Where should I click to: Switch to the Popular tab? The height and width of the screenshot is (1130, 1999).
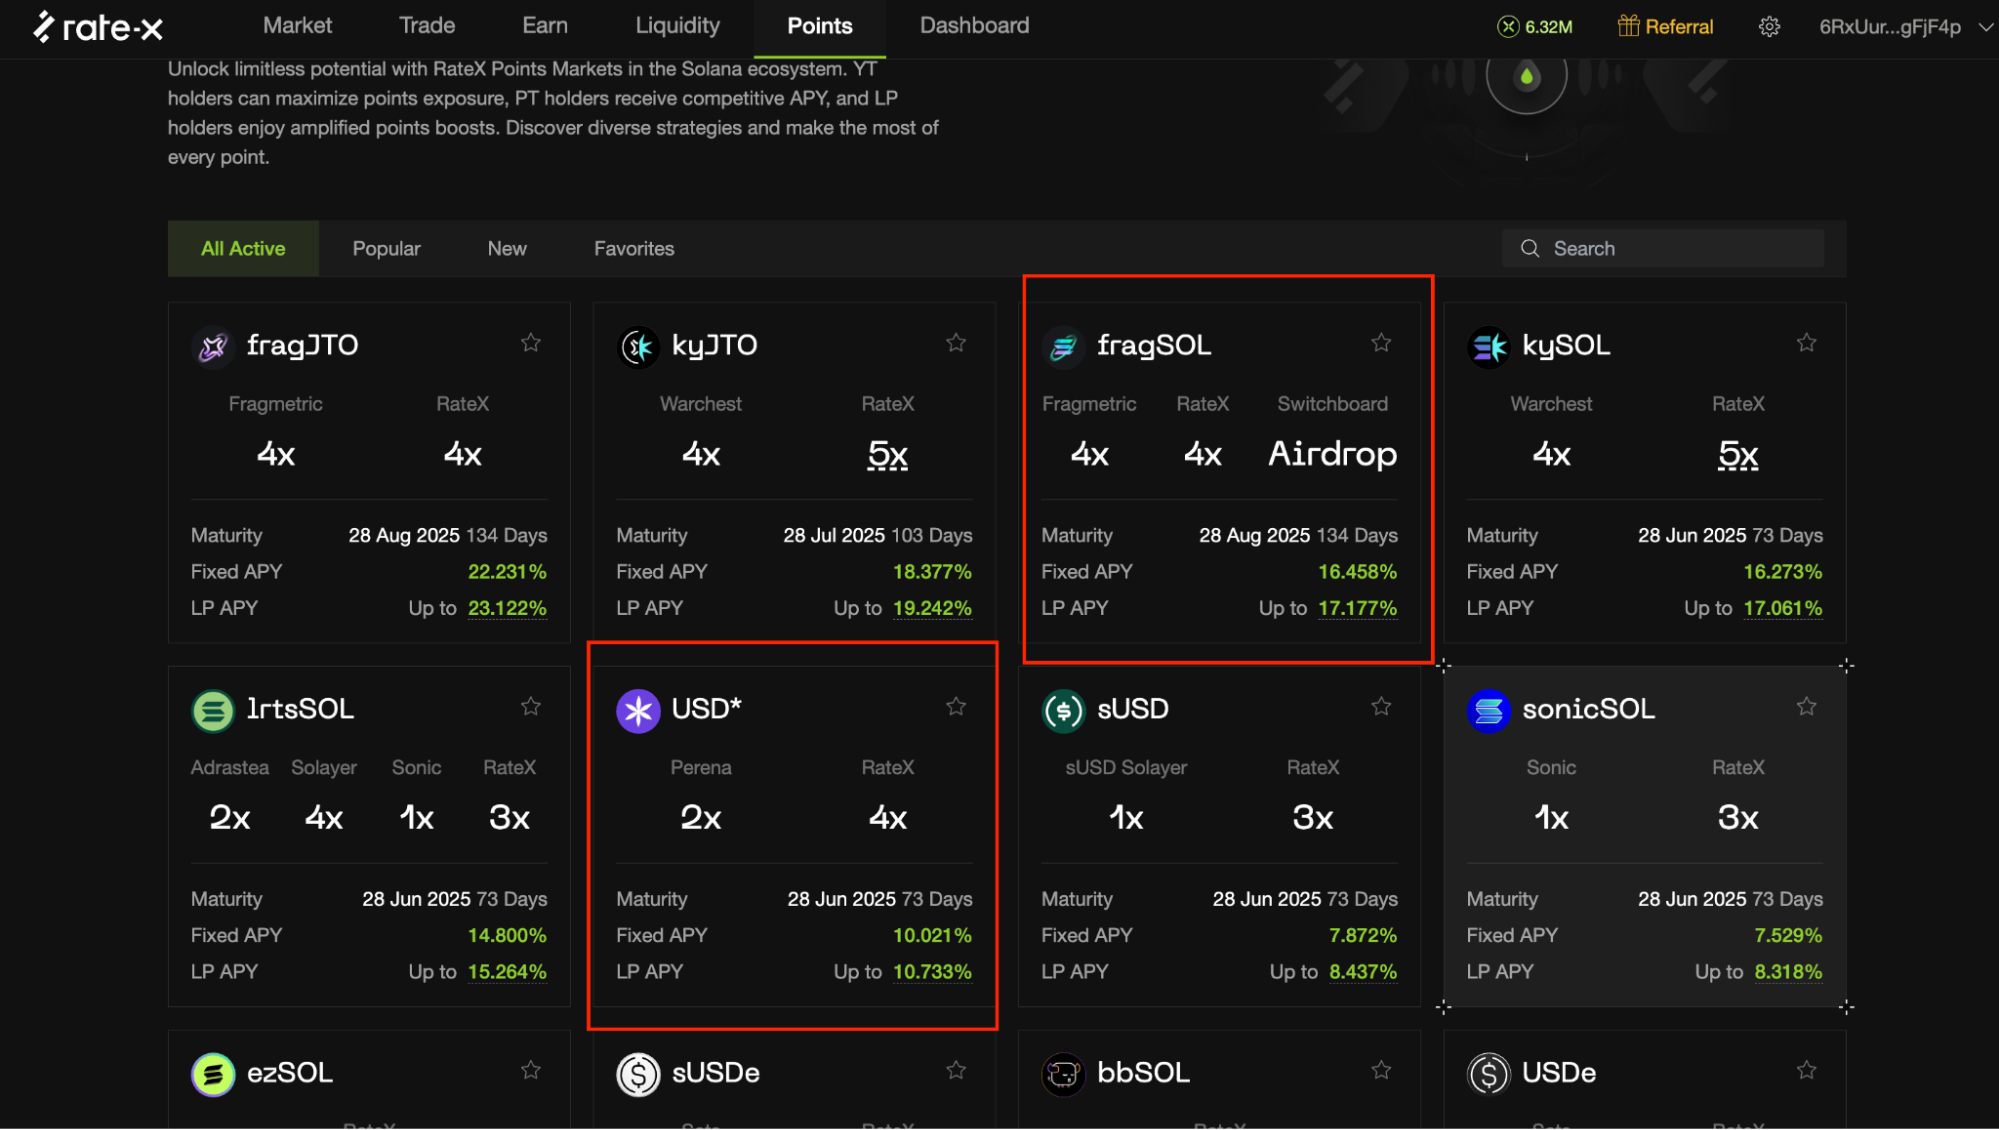coord(386,248)
